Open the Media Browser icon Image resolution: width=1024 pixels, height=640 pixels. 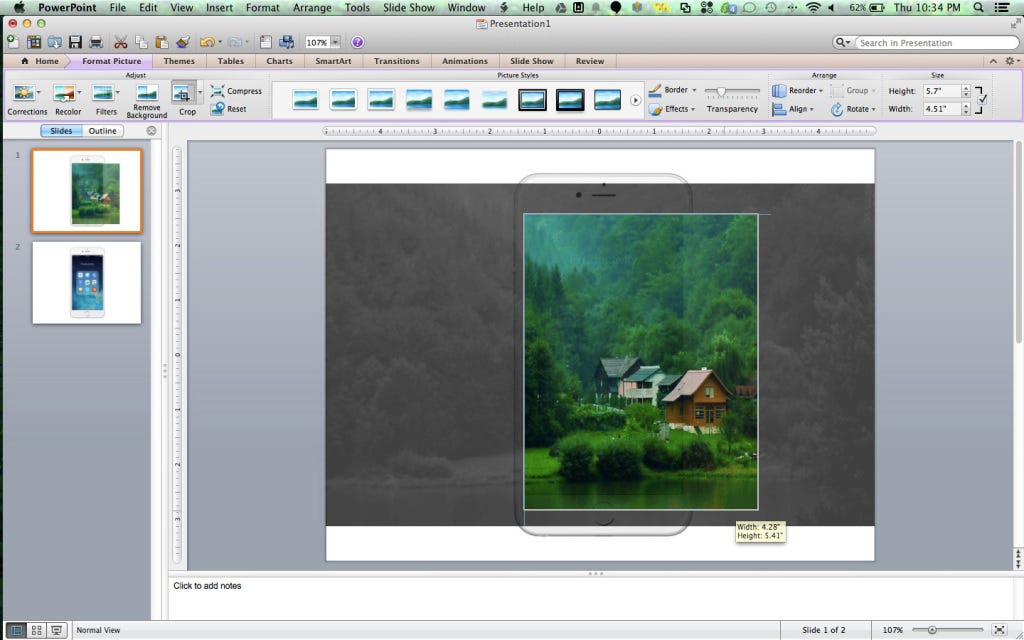click(286, 42)
